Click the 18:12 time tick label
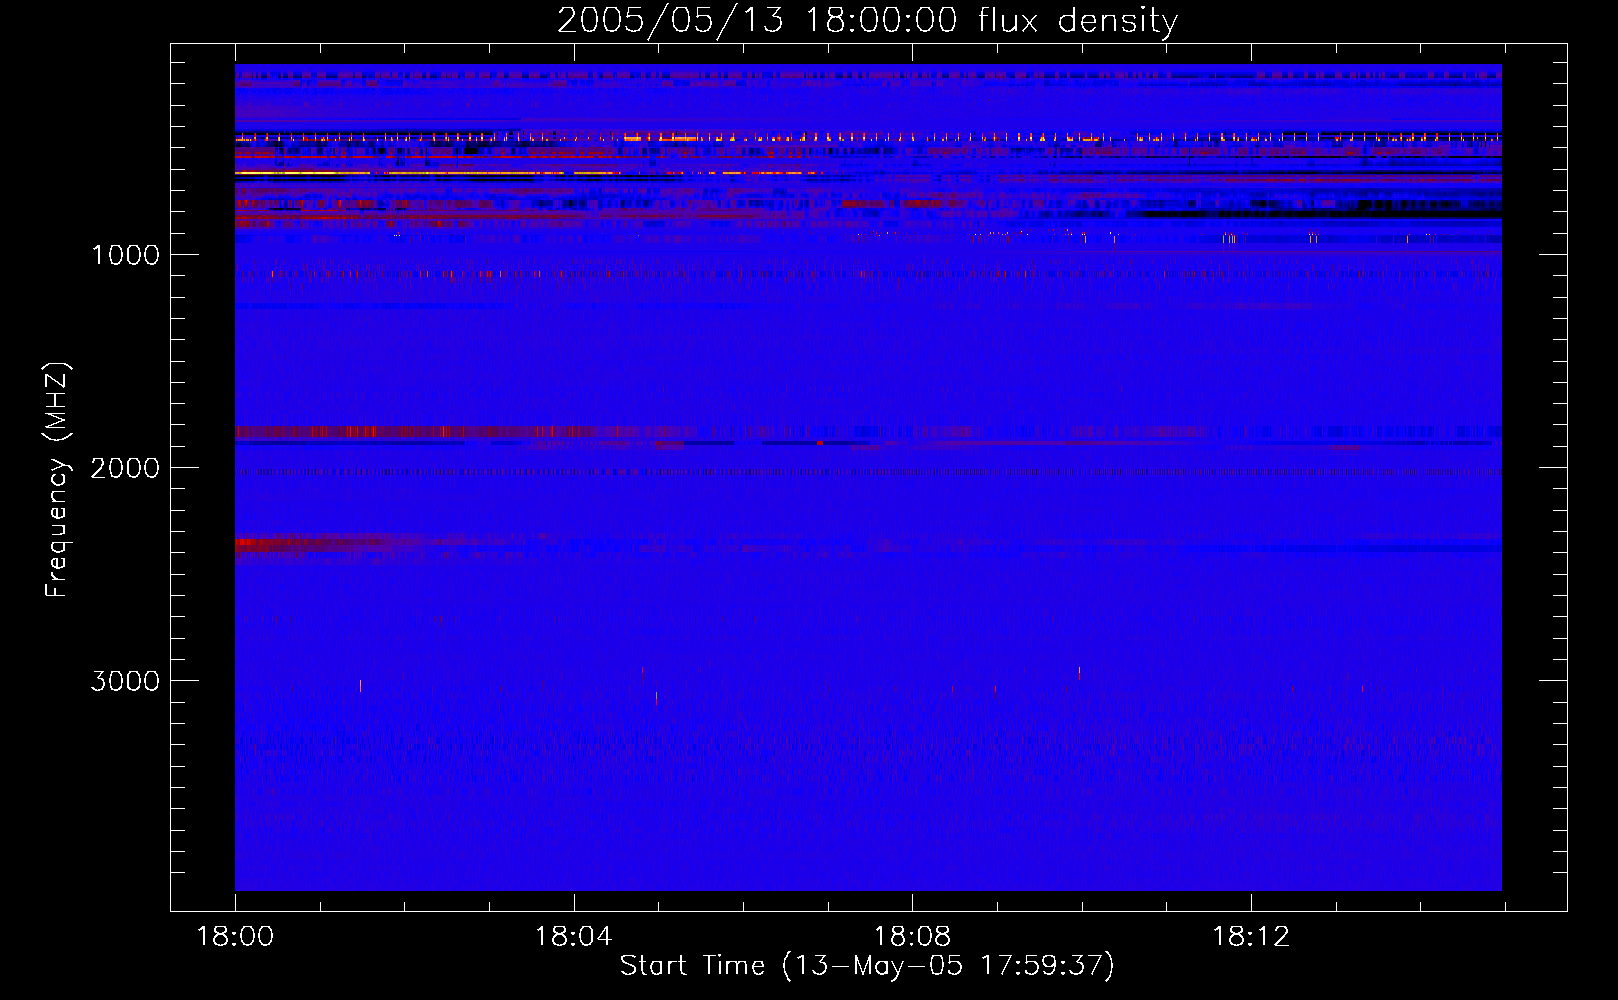The image size is (1618, 1000). [x=1251, y=937]
